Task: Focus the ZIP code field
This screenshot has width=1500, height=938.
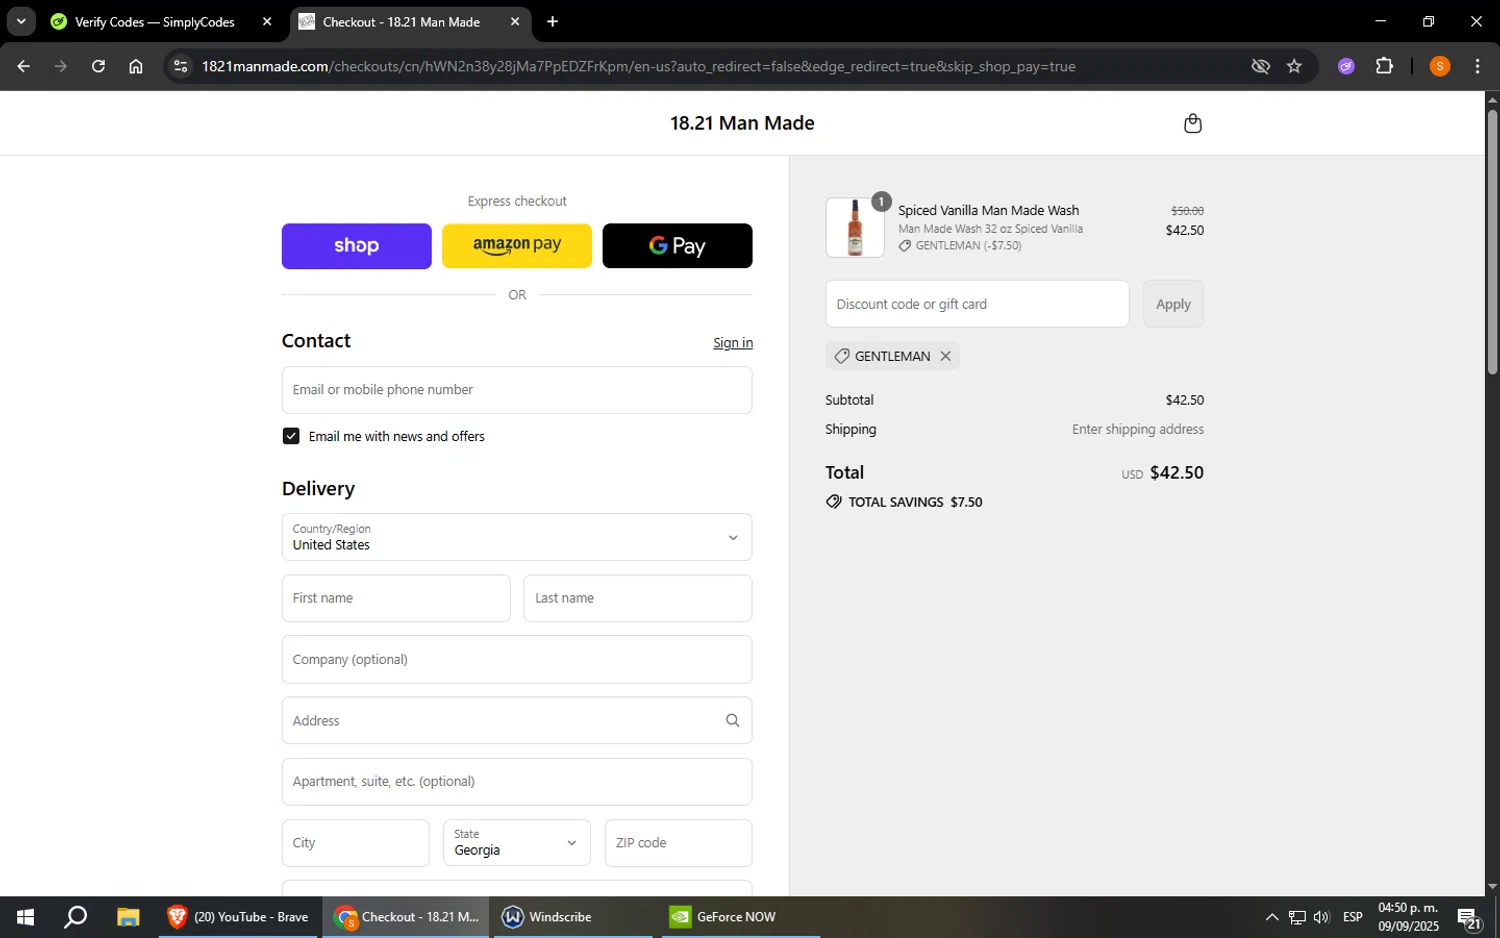Action: pyautogui.click(x=678, y=843)
